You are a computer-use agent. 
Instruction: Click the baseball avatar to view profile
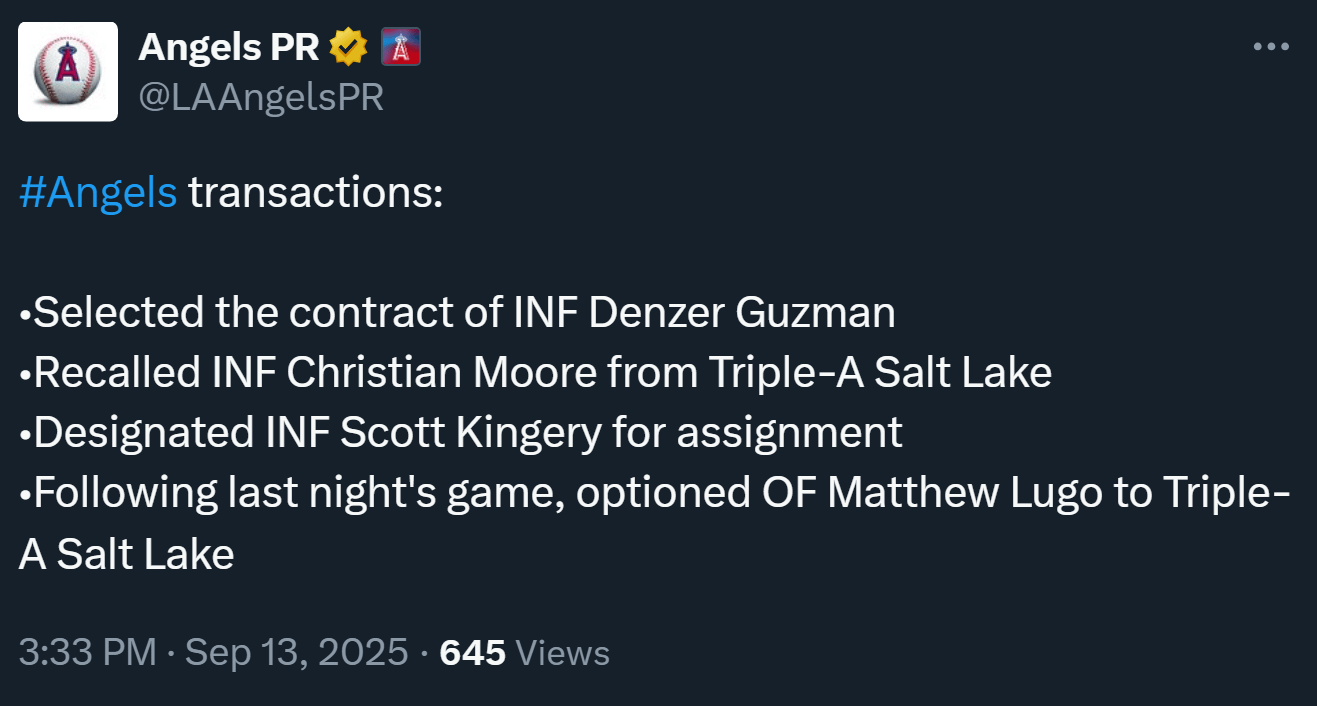coord(66,70)
